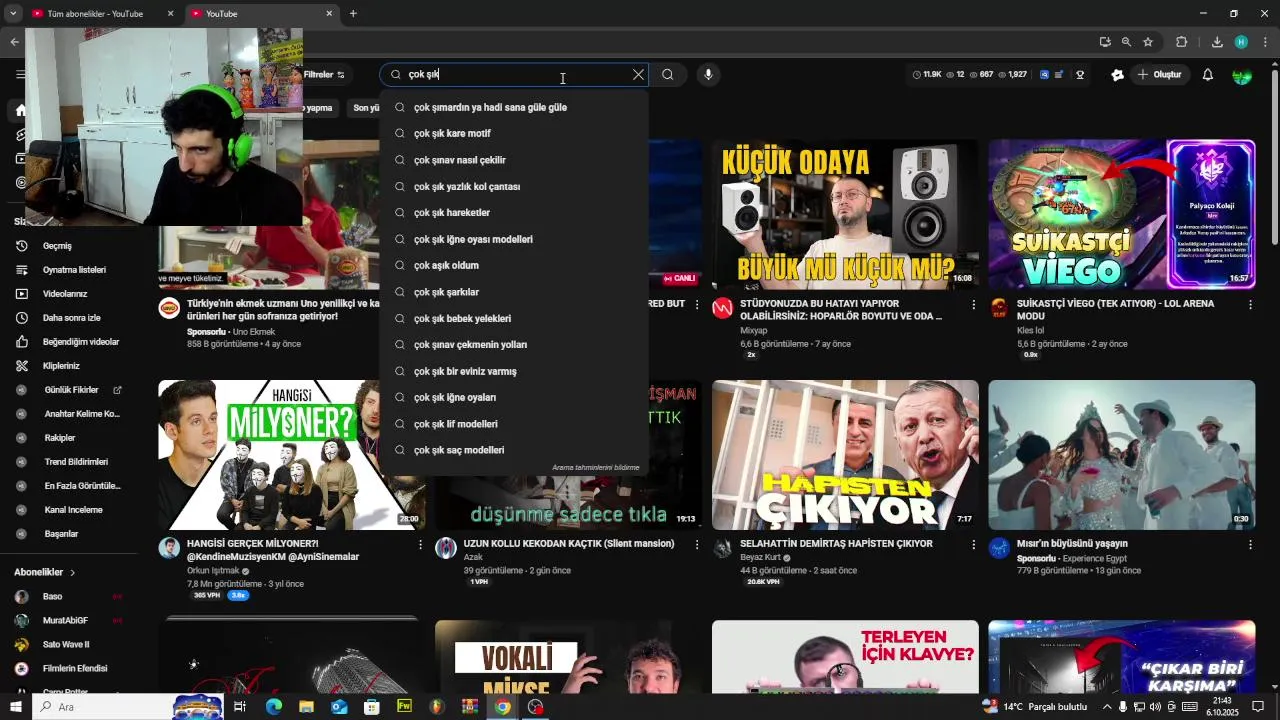Open a new browser tab

pos(353,14)
